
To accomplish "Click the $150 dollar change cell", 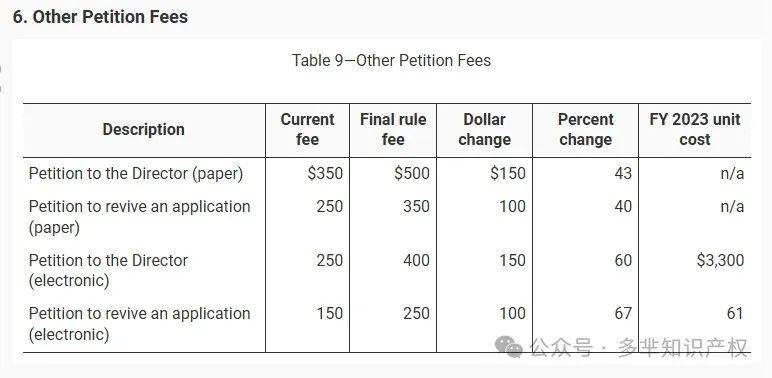I will click(508, 174).
